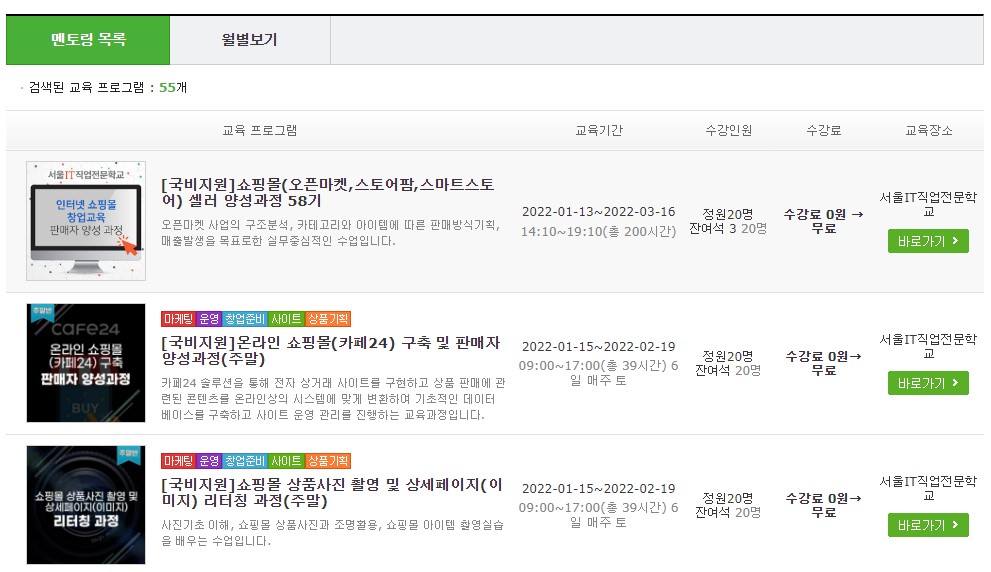Click 상품기획 tag on 카페24 course row
991x572 pixels.
point(328,319)
